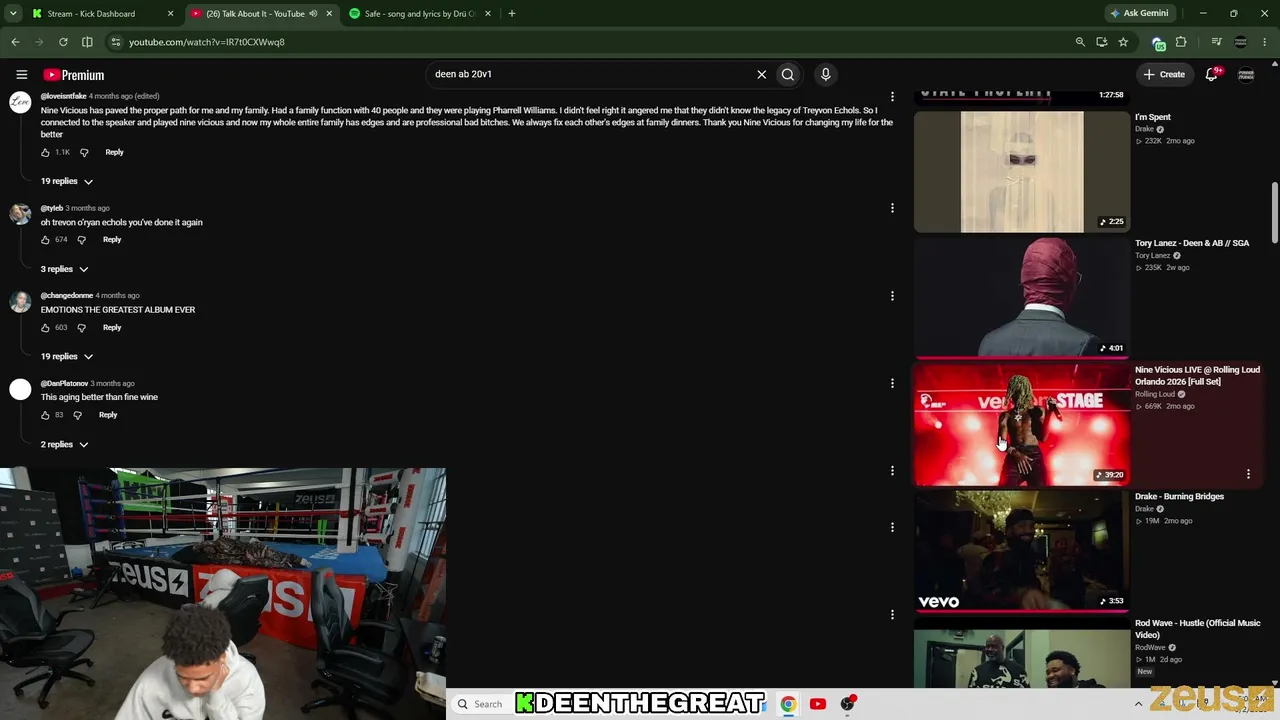Open the Chrome tab search dropdown

click(13, 14)
